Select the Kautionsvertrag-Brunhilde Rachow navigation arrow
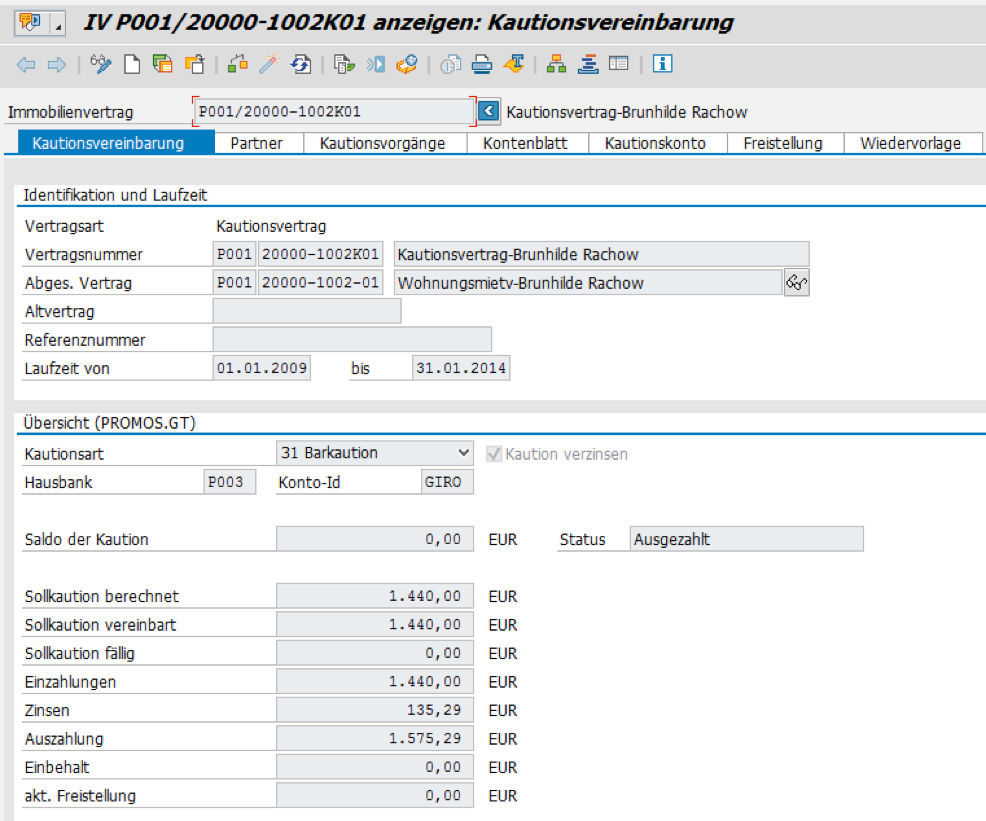The height and width of the screenshot is (821, 986). click(489, 112)
